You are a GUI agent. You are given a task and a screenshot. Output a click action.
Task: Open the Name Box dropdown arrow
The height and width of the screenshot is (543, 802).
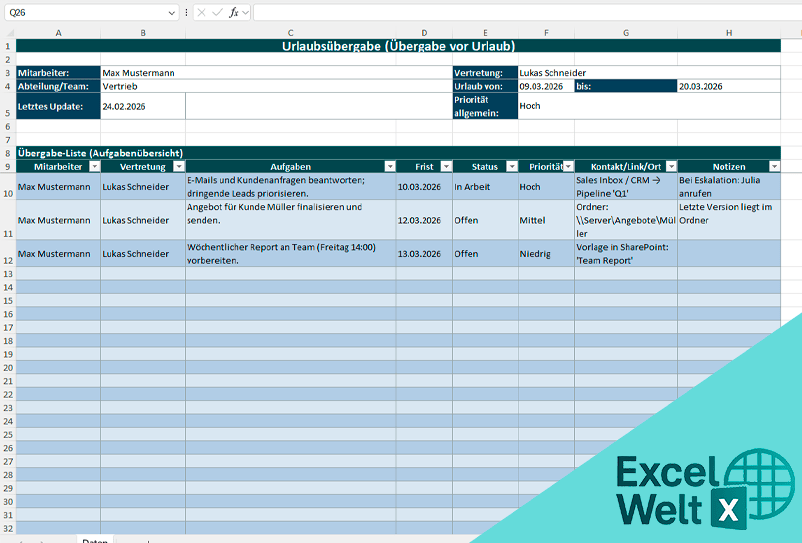172,13
